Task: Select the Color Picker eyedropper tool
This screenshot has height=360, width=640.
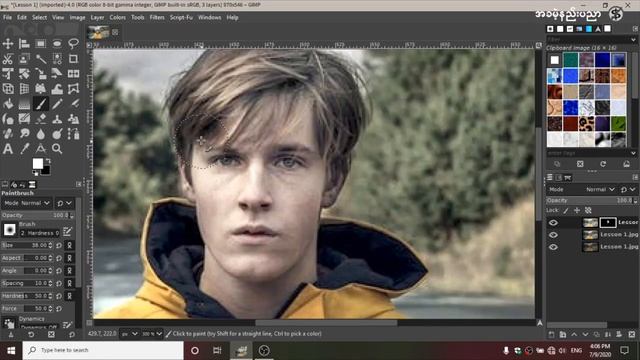Action: (x=24, y=149)
